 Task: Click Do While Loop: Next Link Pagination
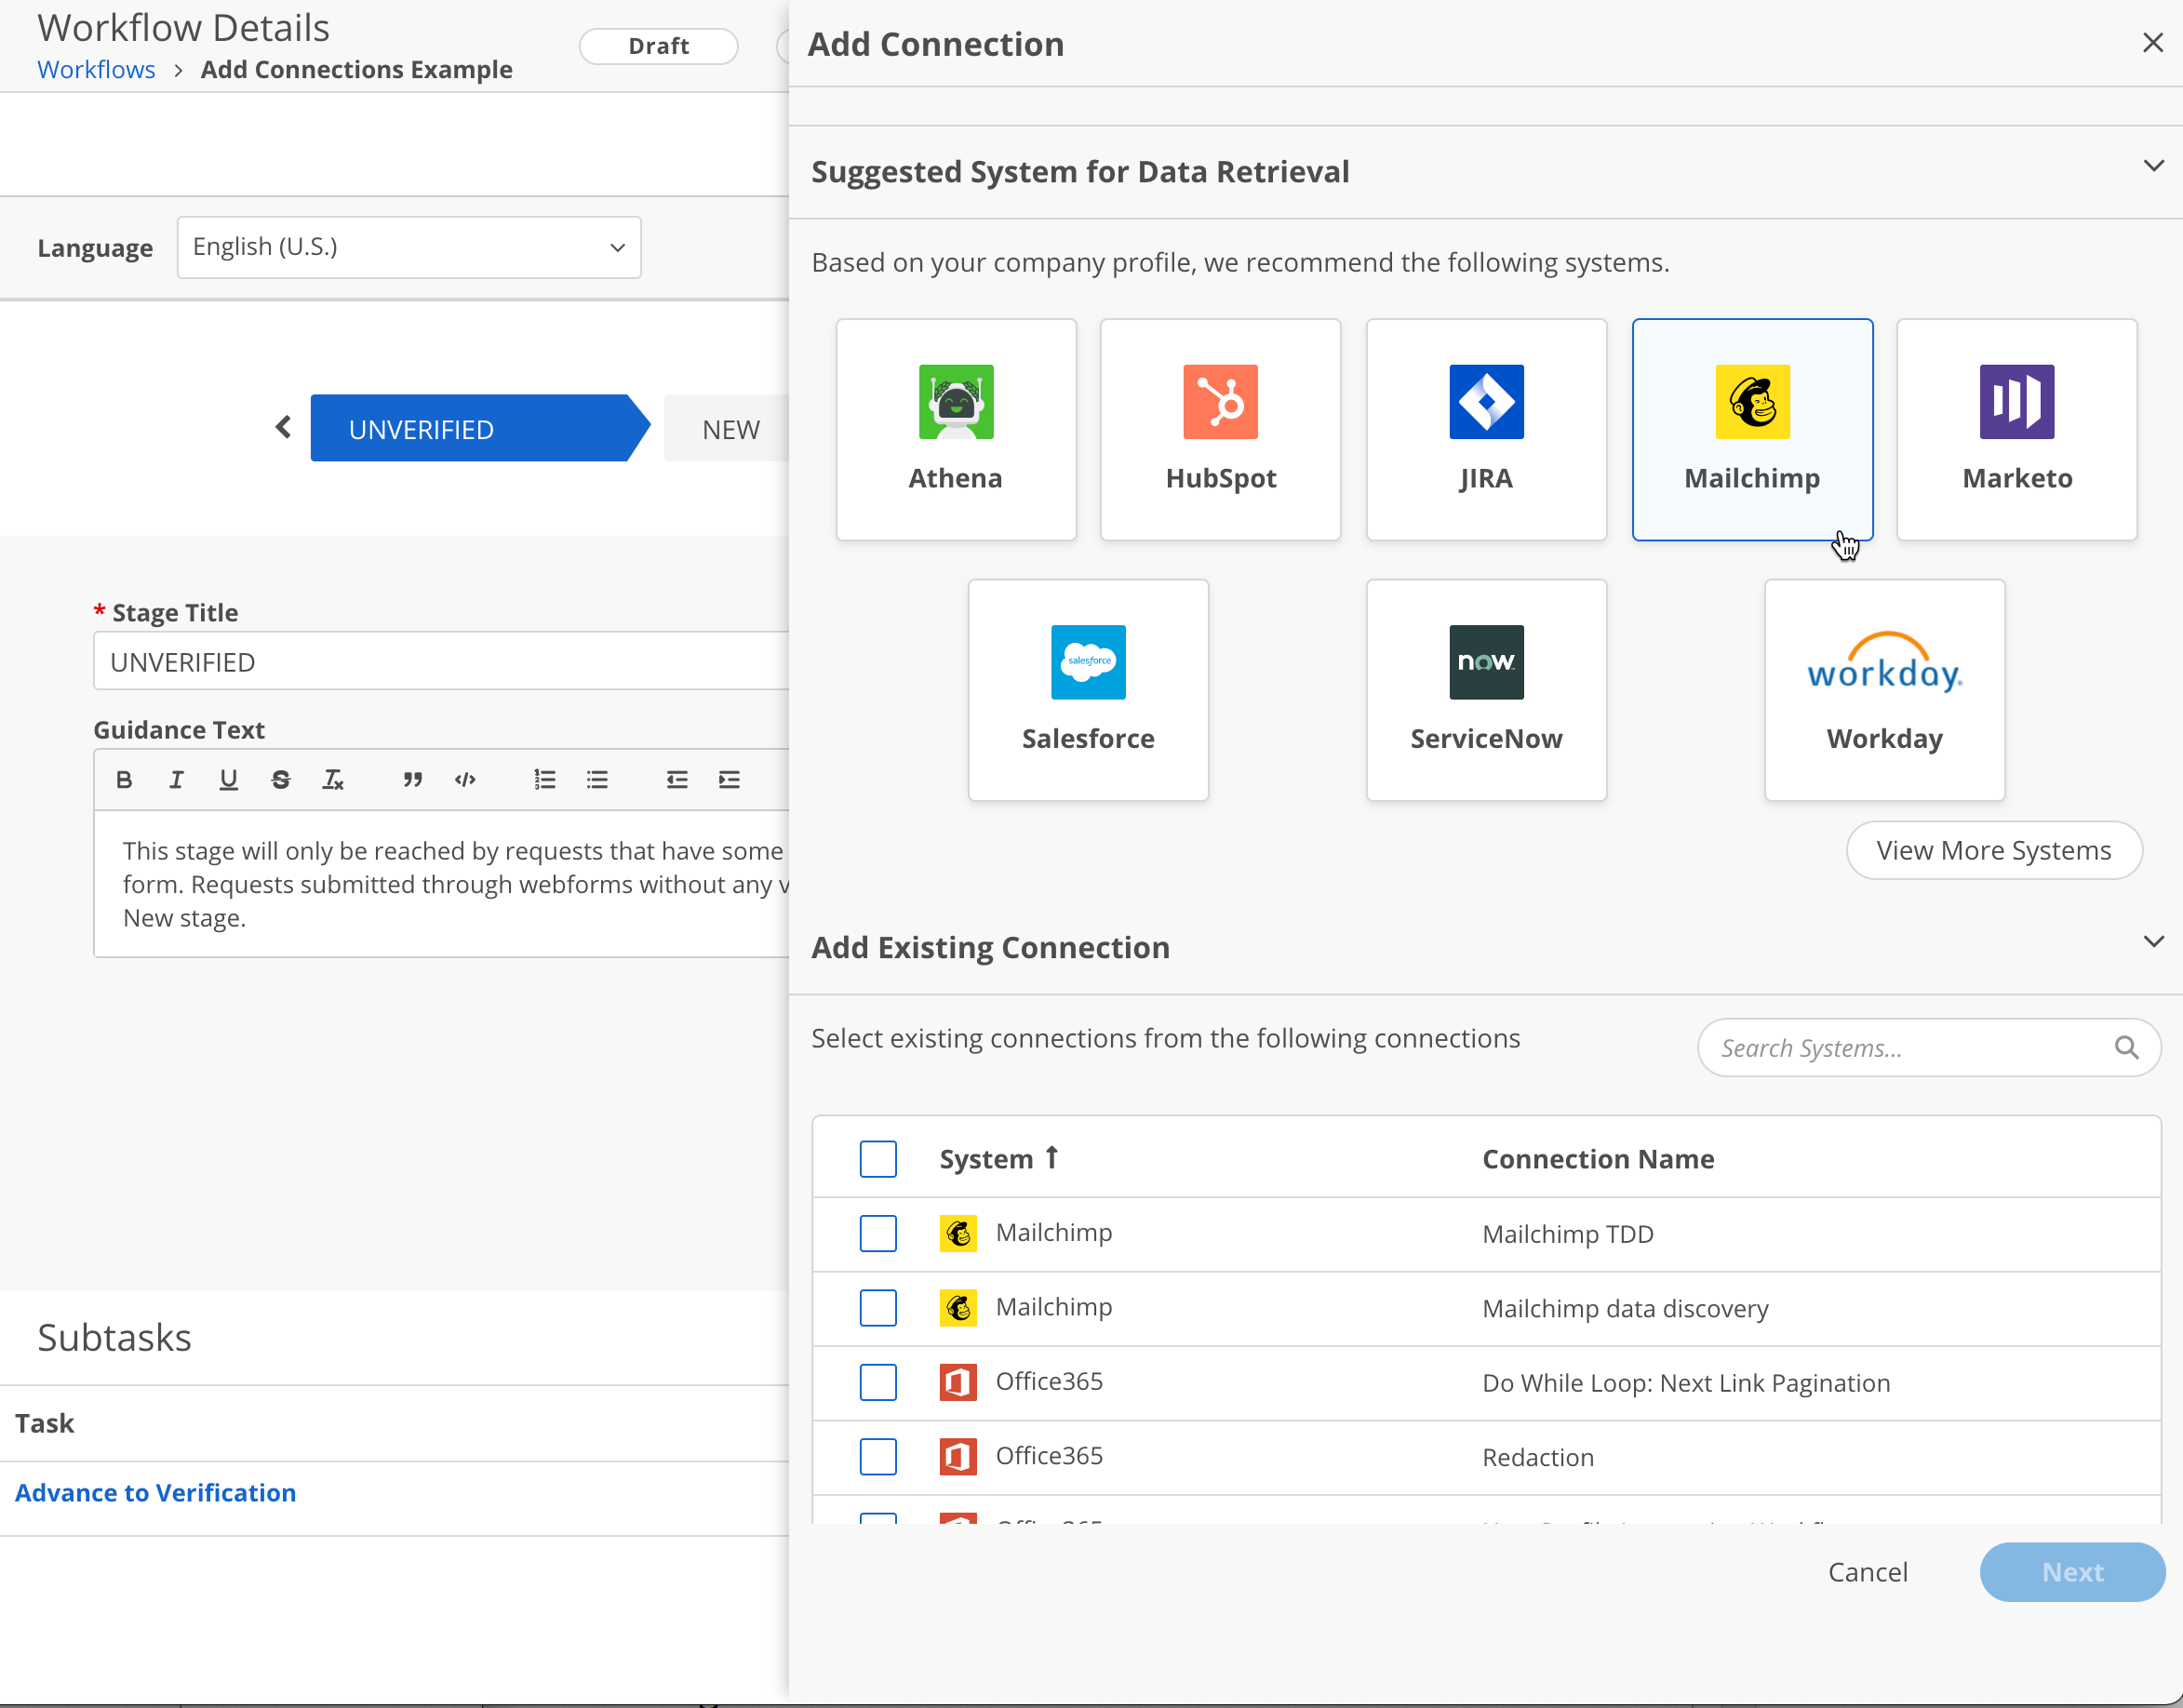(x=1685, y=1382)
